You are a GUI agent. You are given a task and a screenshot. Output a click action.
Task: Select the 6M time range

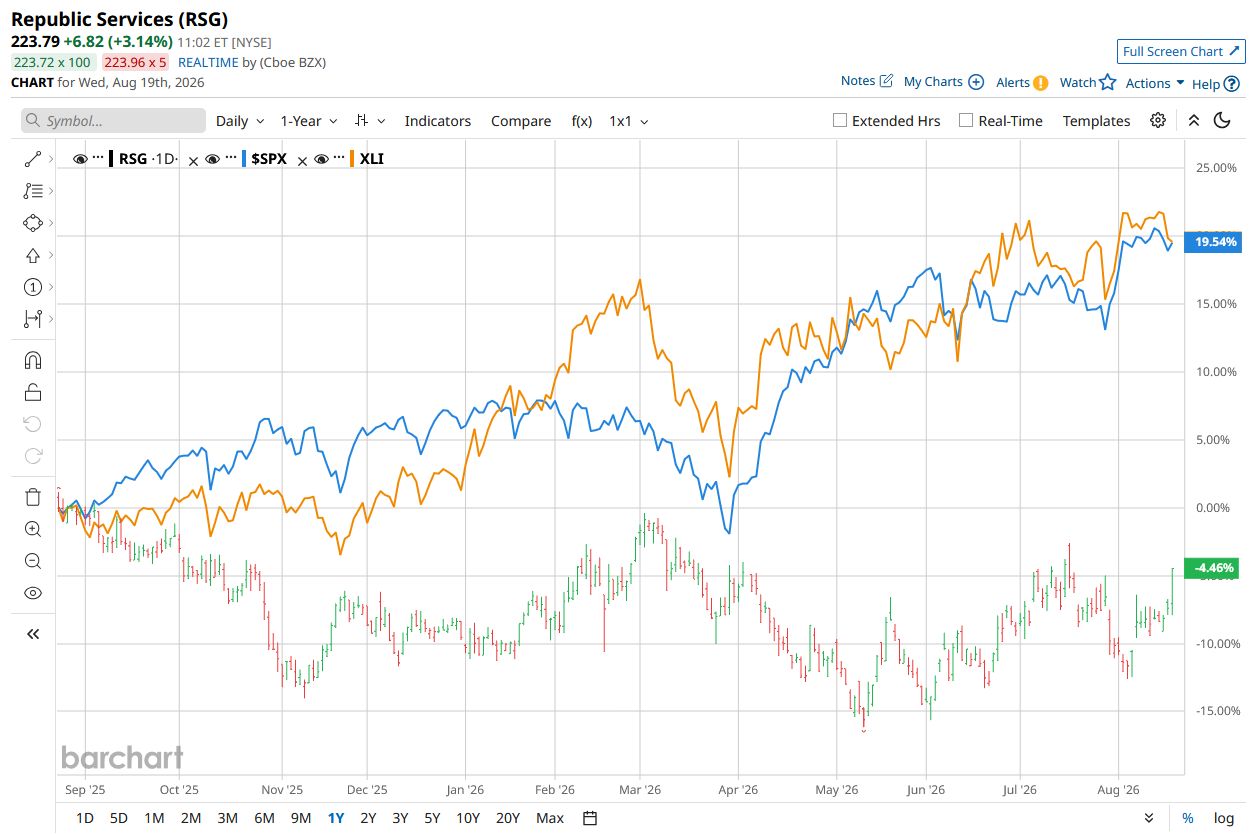tap(264, 818)
